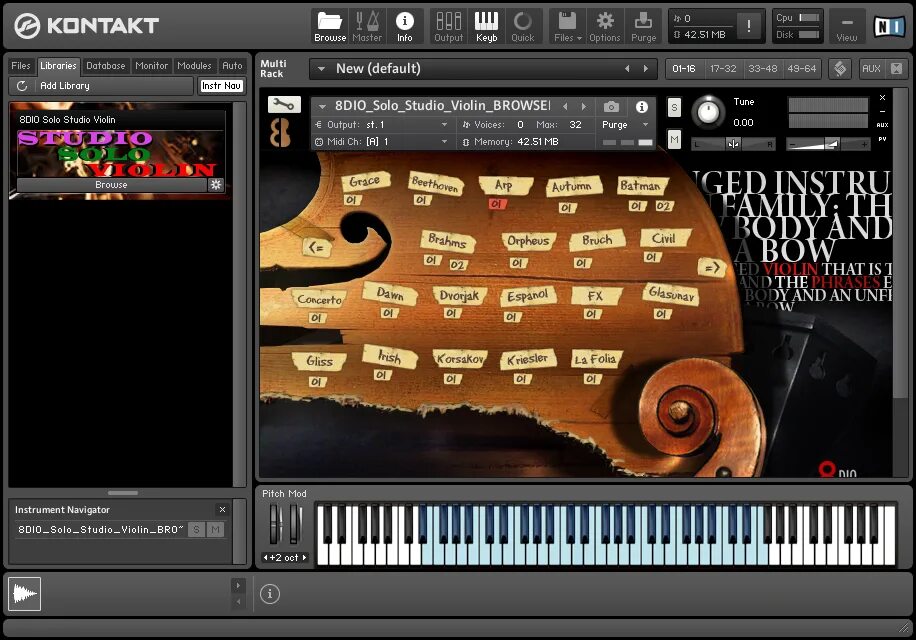Minimize rack headers icon beside AUX
916x640 pixels.
coord(897,69)
